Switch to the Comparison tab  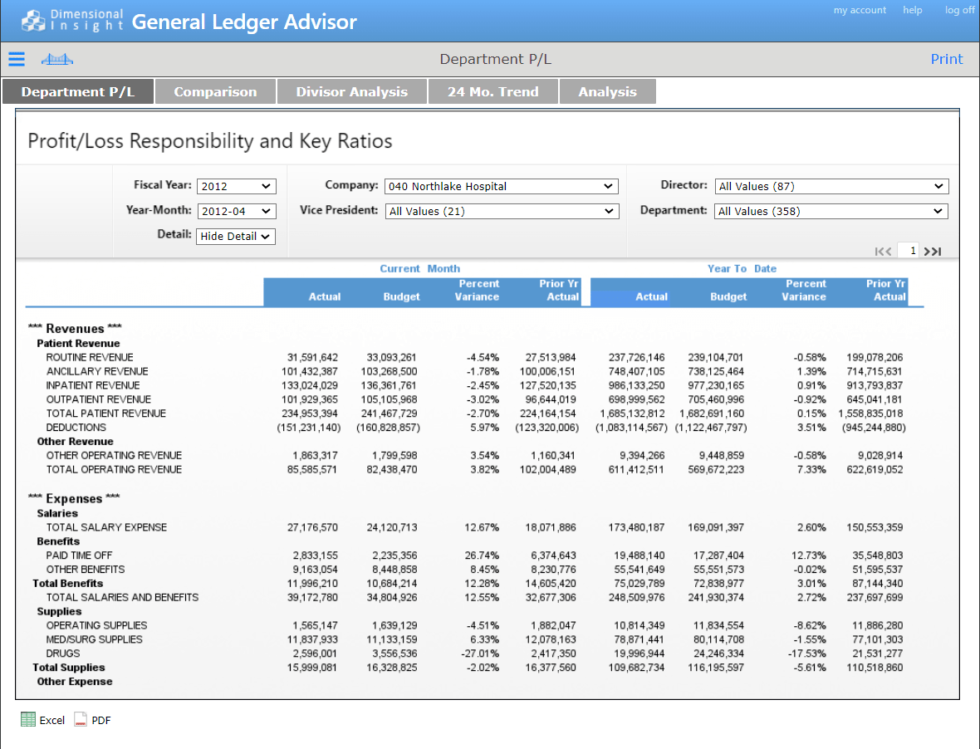[215, 90]
